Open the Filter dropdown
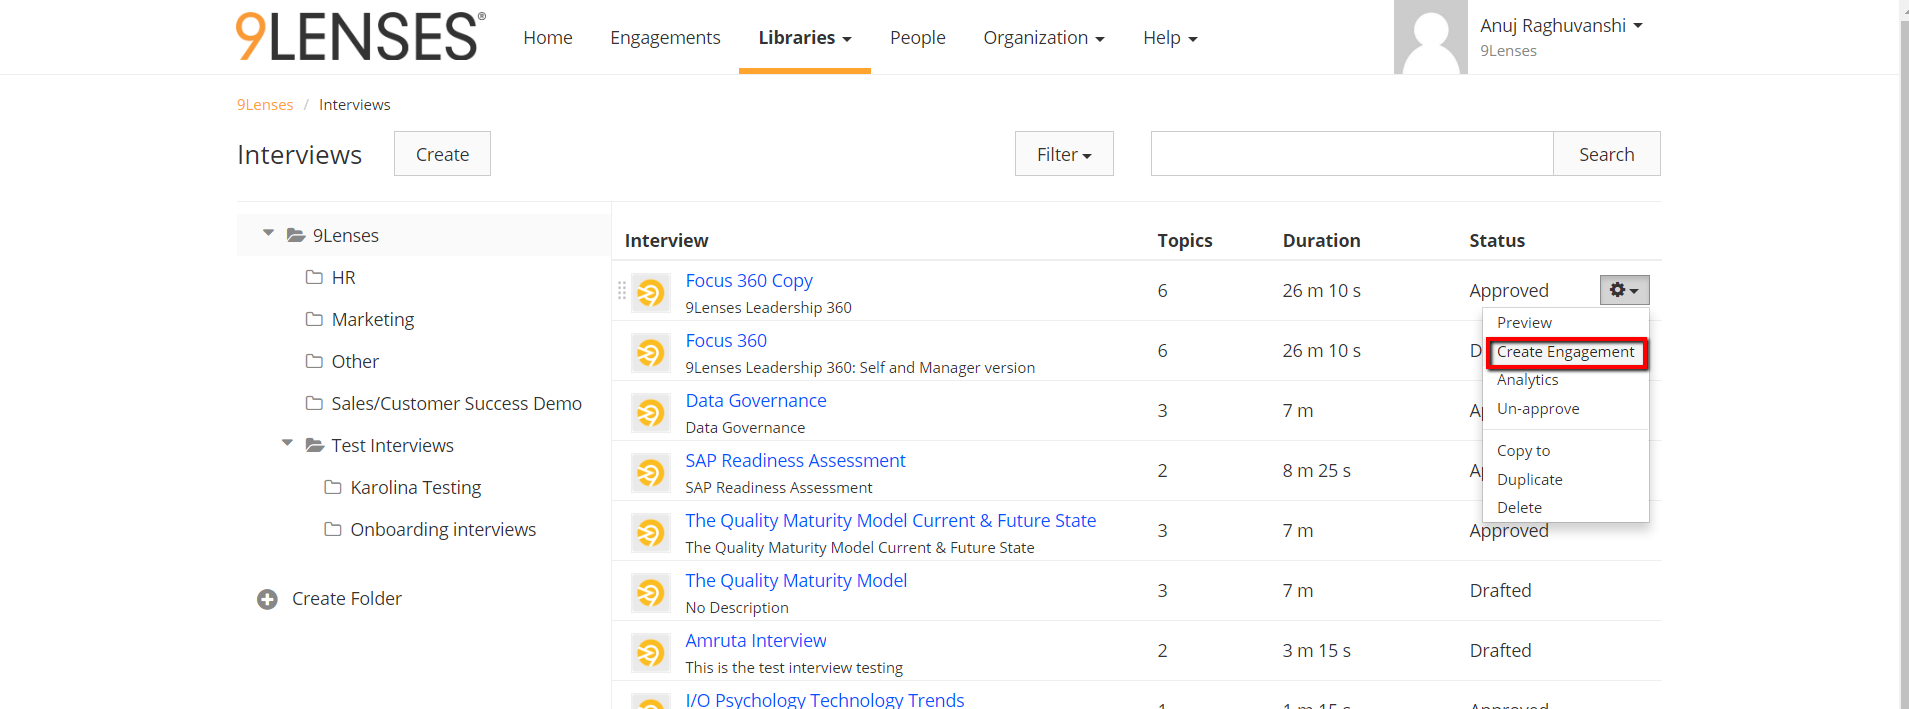Viewport: 1909px width, 709px height. [1064, 154]
